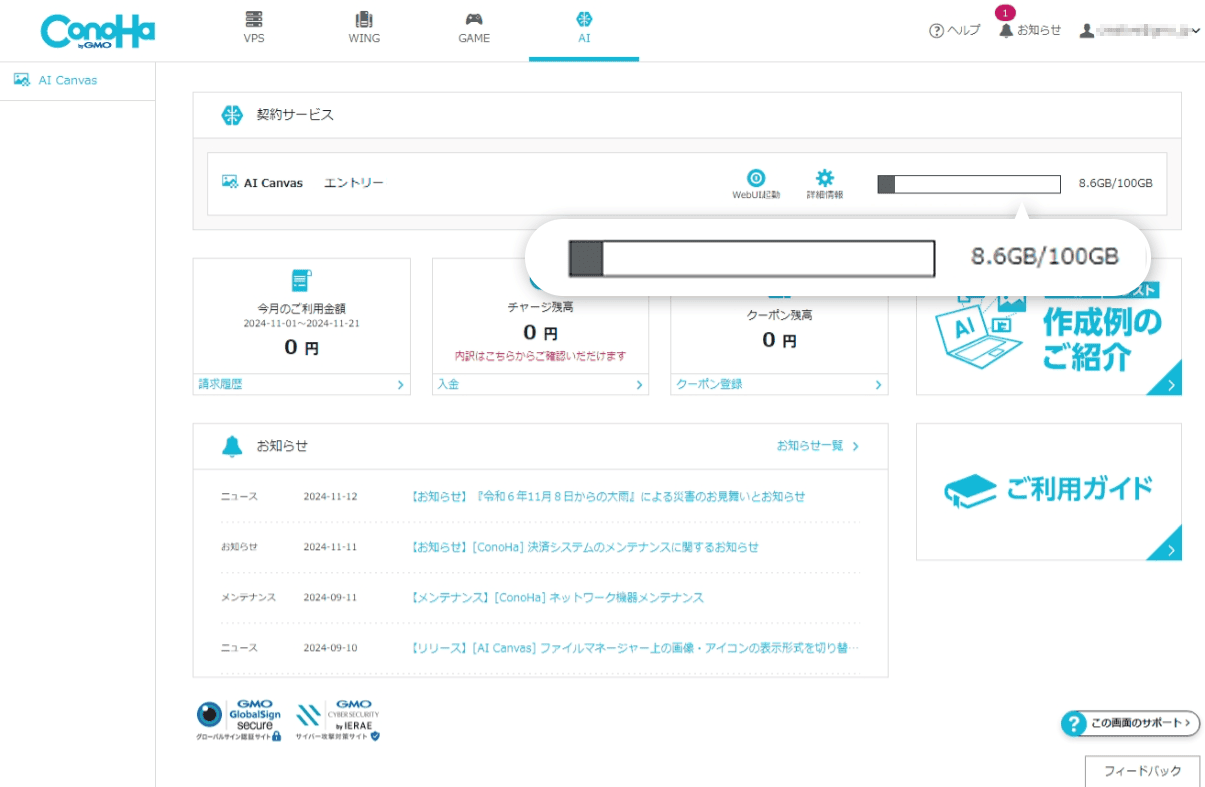Launch WebUI with the WebUI起動 icon
Image resolution: width=1205 pixels, height=787 pixels.
(756, 184)
